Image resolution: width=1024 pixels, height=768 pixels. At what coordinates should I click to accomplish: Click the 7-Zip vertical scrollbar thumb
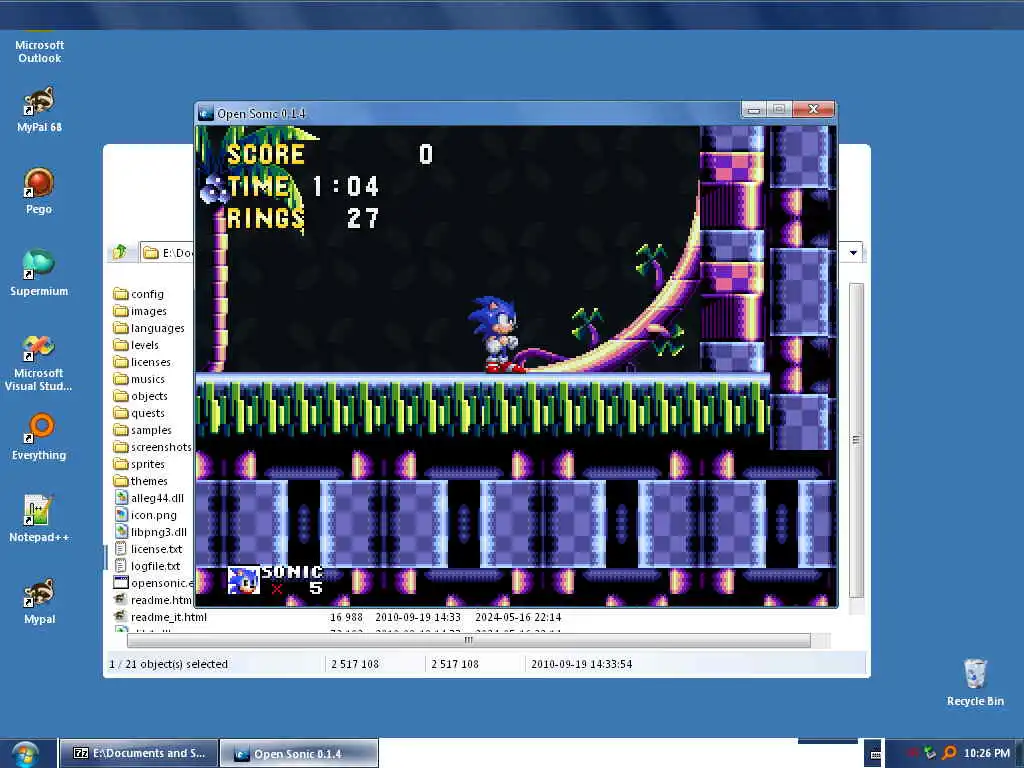pyautogui.click(x=856, y=440)
